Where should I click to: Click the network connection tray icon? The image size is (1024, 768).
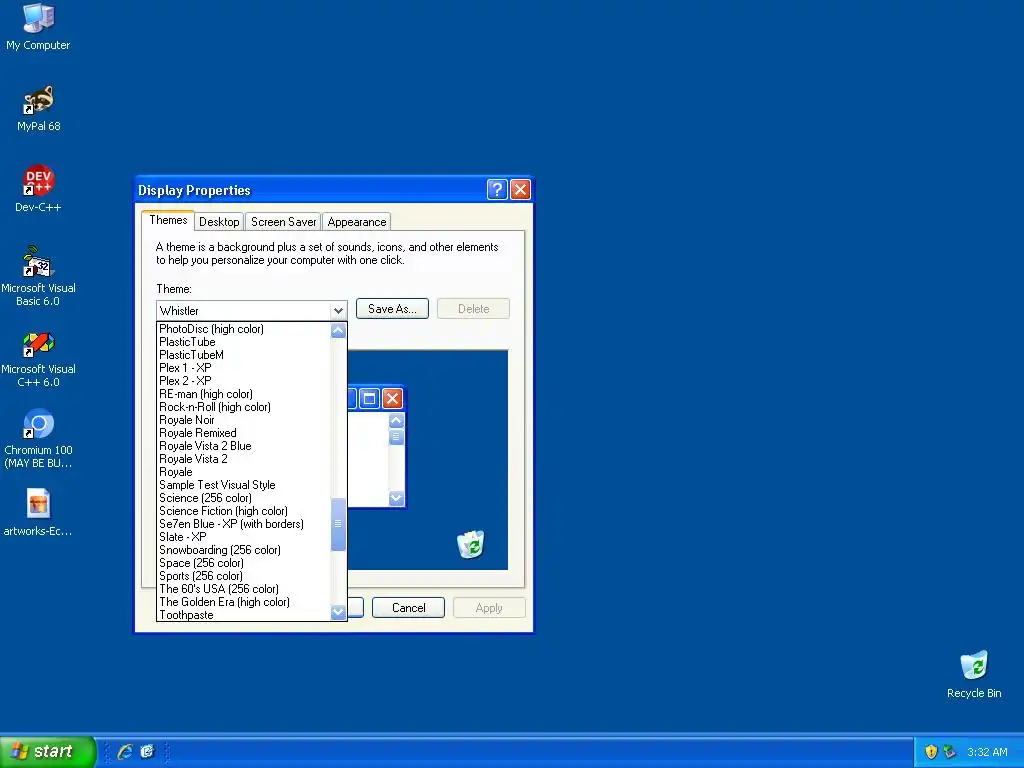pos(950,752)
